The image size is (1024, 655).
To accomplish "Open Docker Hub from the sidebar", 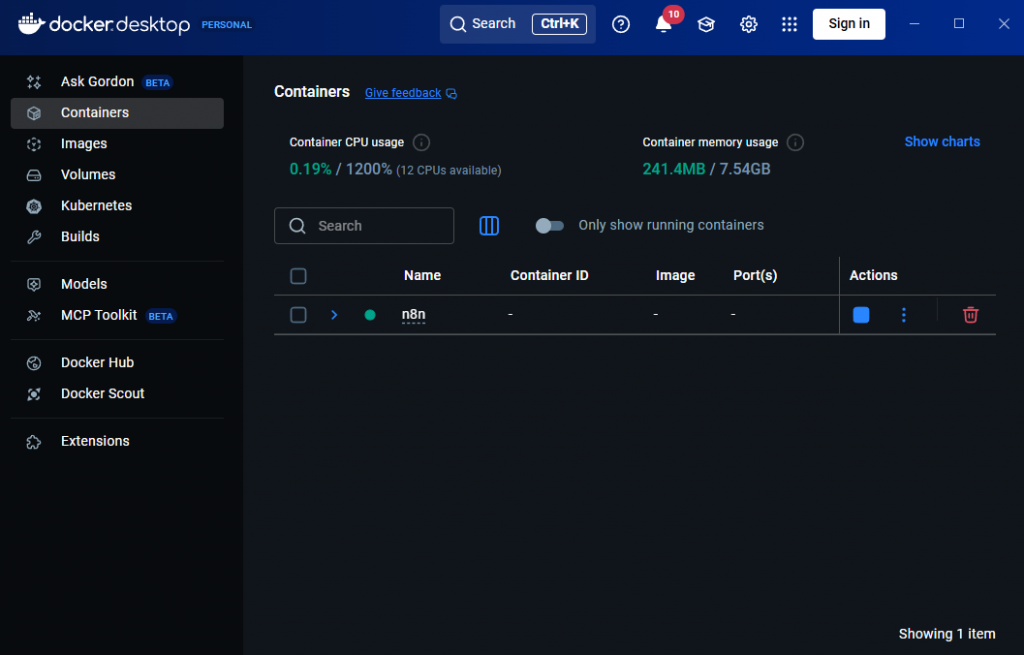I will pyautogui.click(x=117, y=362).
